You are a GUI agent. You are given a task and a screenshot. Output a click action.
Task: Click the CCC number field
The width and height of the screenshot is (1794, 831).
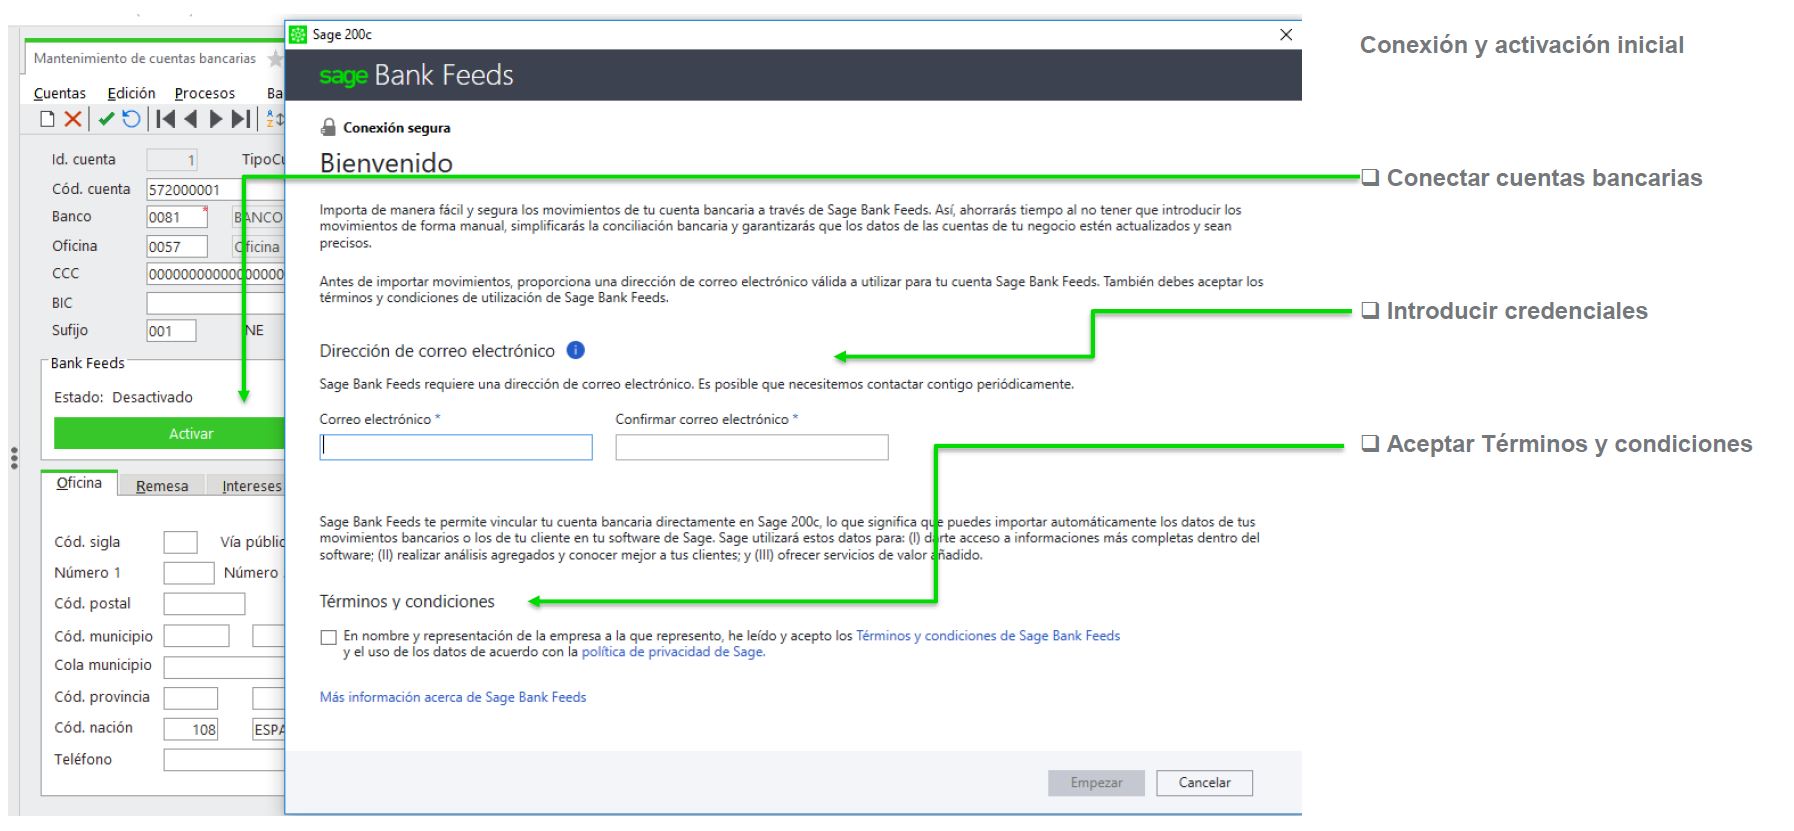click(215, 275)
